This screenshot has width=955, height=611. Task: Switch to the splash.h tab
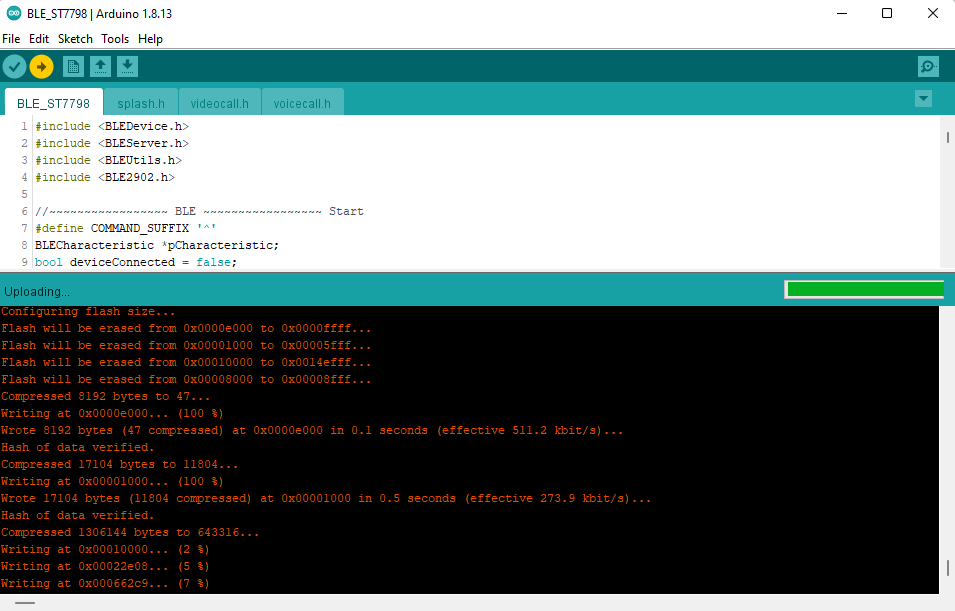(140, 102)
